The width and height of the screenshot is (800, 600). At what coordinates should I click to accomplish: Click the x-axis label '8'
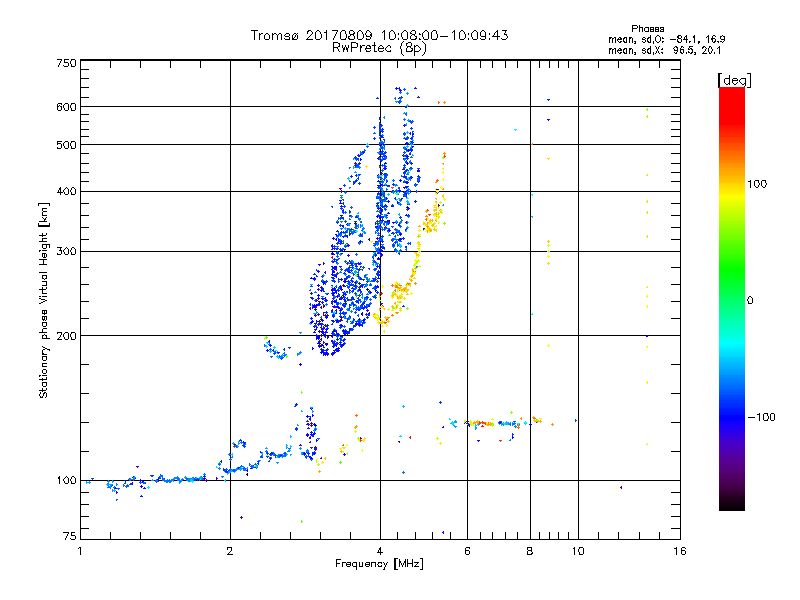pos(530,551)
